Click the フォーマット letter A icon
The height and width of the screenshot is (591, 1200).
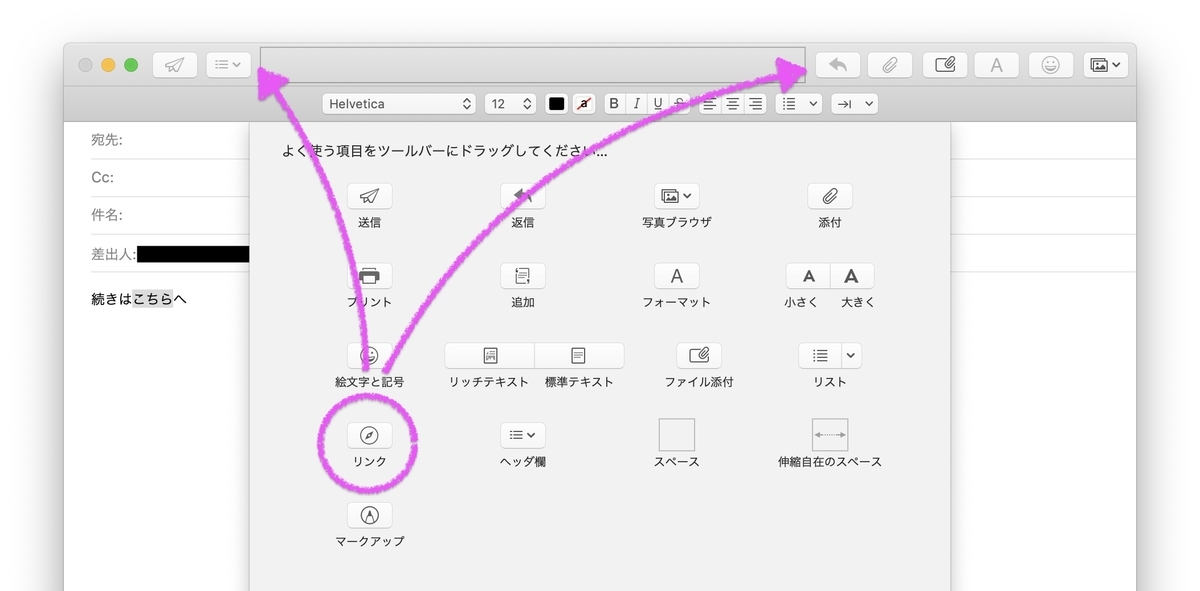pyautogui.click(x=677, y=275)
